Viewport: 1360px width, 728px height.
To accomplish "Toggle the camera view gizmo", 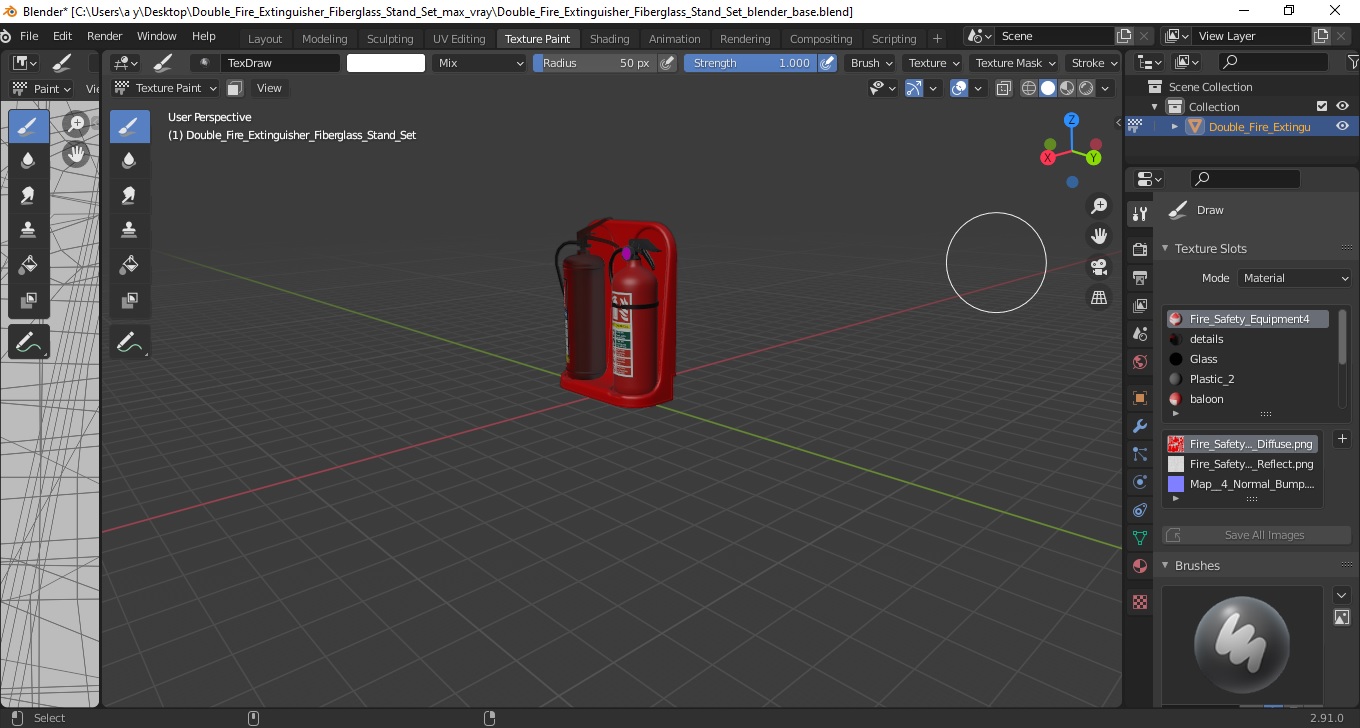I will [1099, 267].
